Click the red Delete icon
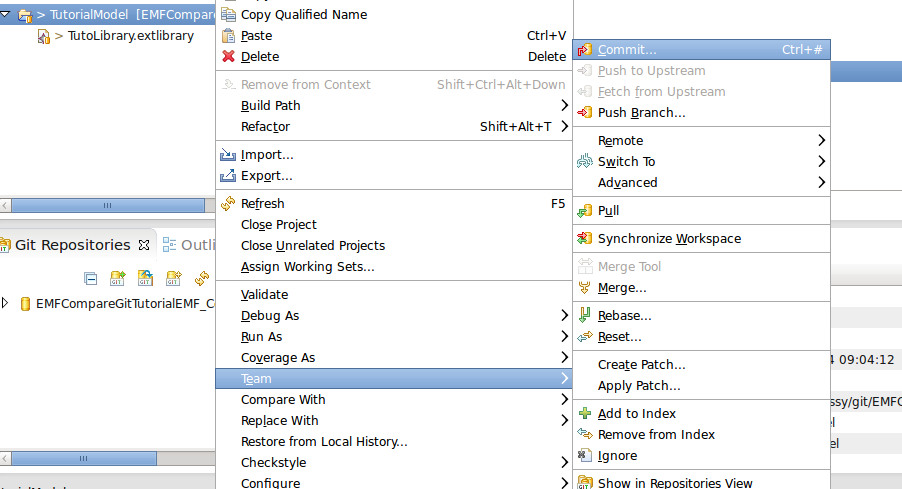The image size is (902, 489). [x=228, y=57]
